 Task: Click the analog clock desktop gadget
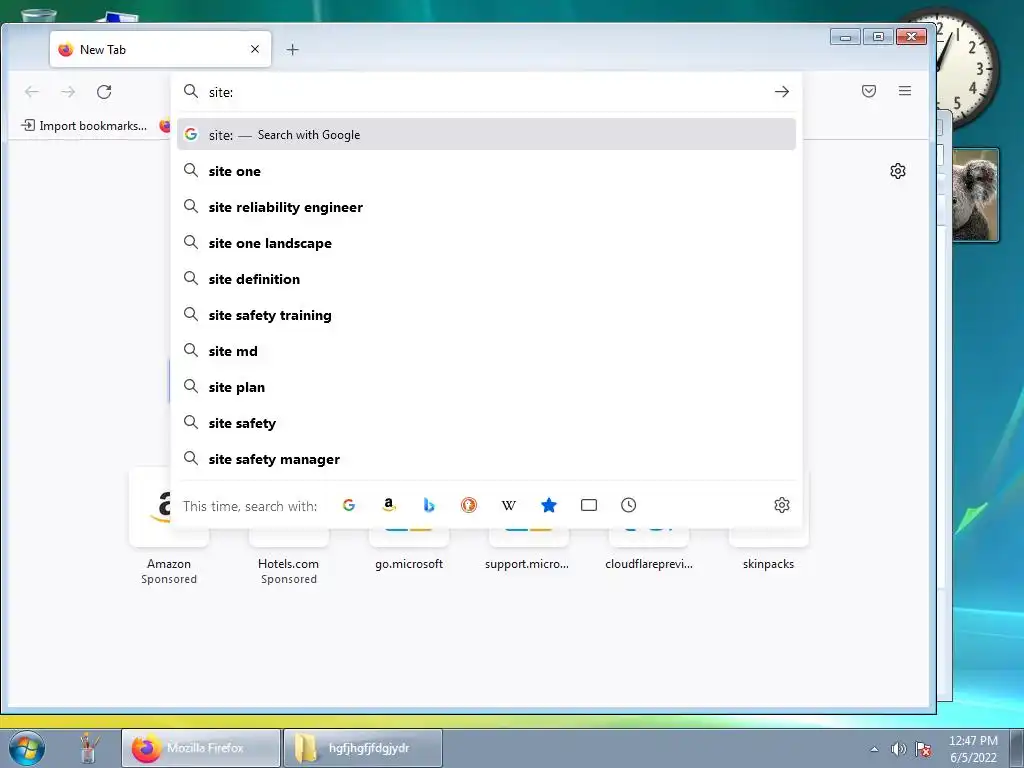(967, 67)
